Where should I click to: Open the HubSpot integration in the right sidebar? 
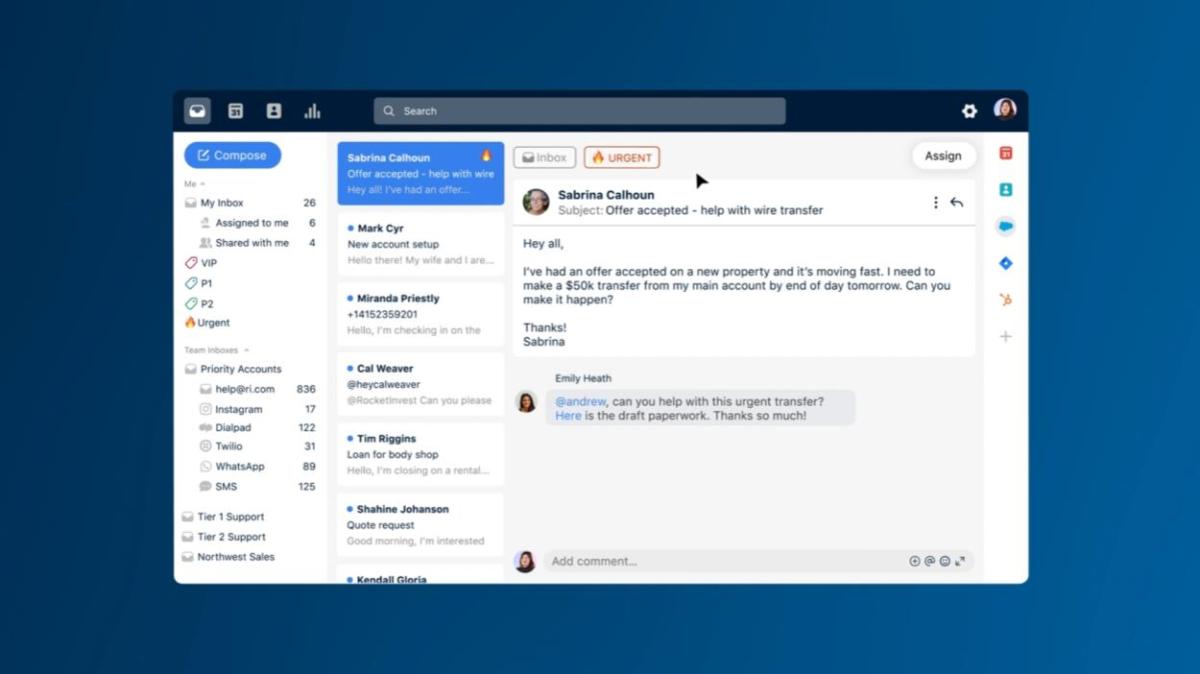pyautogui.click(x=1005, y=299)
